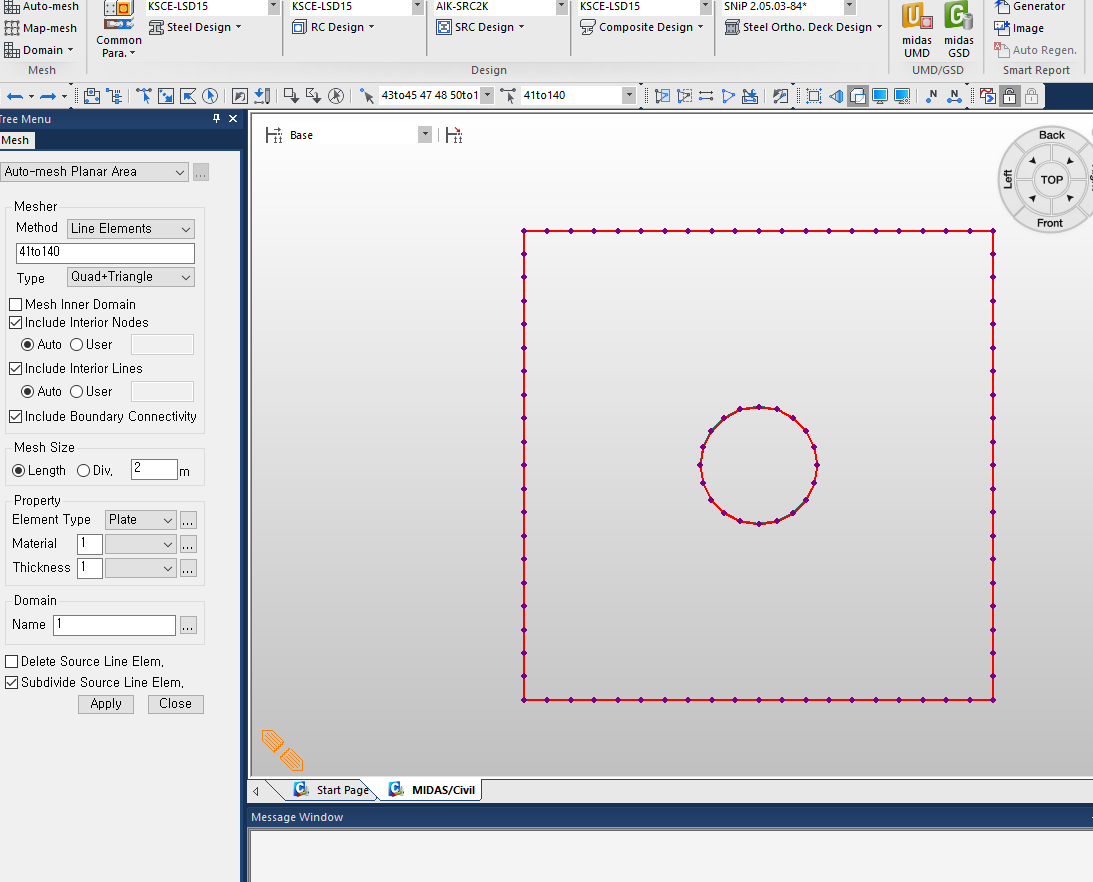1093x882 pixels.
Task: Click the ellipsis button beside Domain Name
Action: (188, 625)
